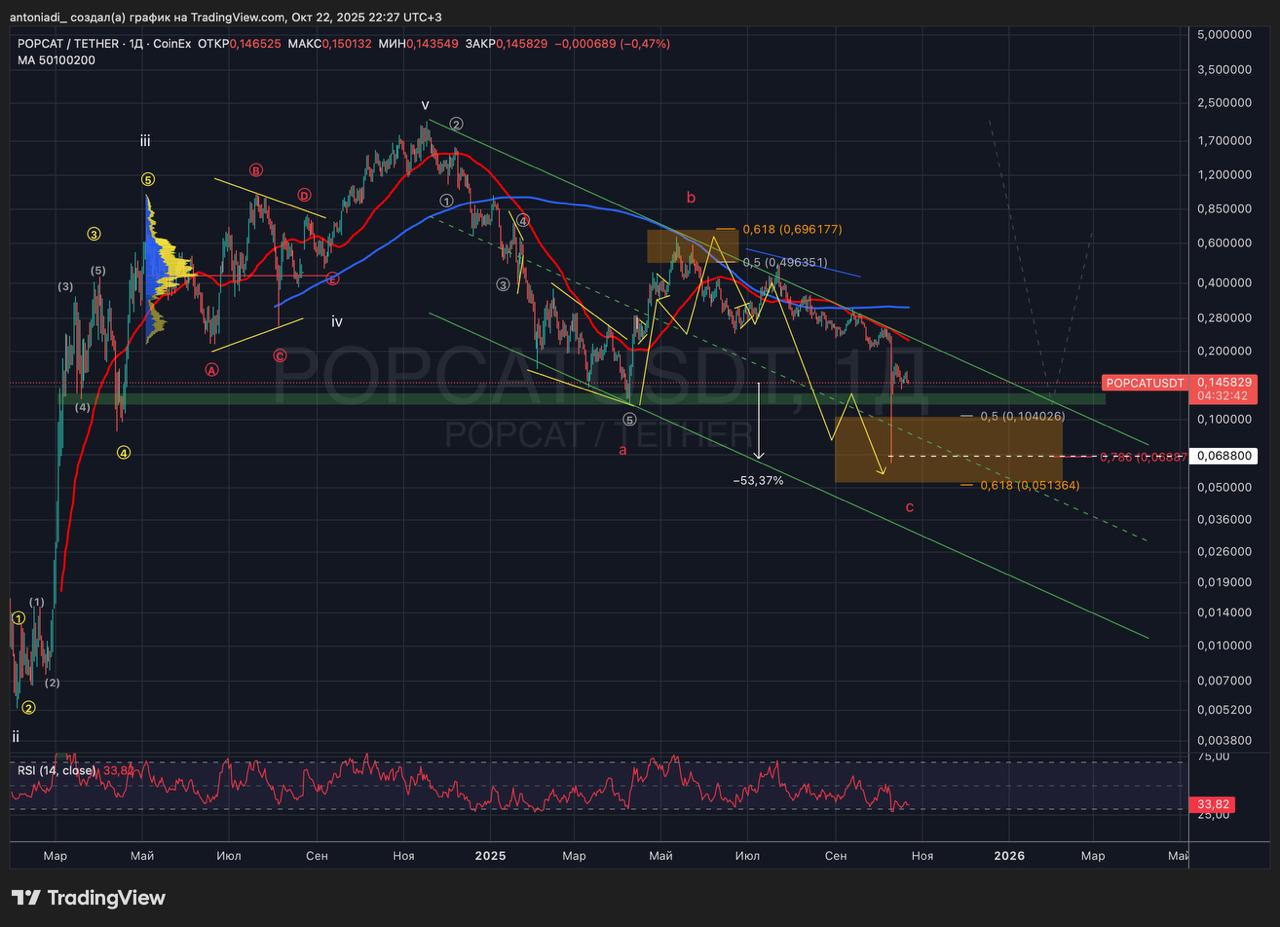Click the 2026 label on time axis
The height and width of the screenshot is (927, 1280).
pos(1008,856)
